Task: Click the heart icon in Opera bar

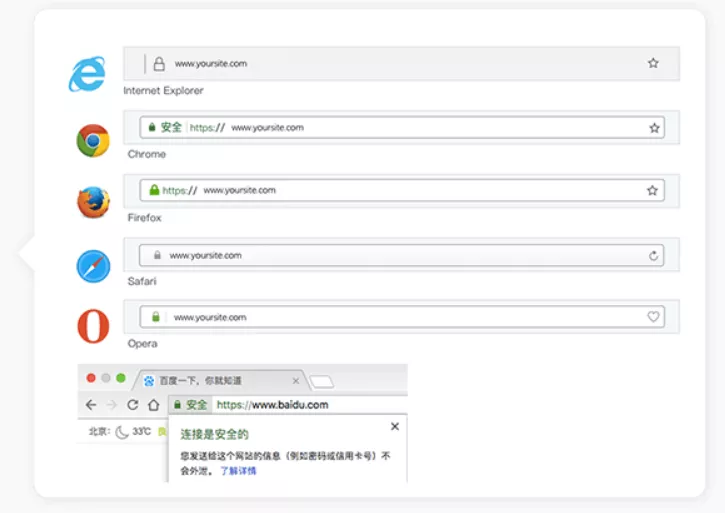Action: (x=653, y=317)
